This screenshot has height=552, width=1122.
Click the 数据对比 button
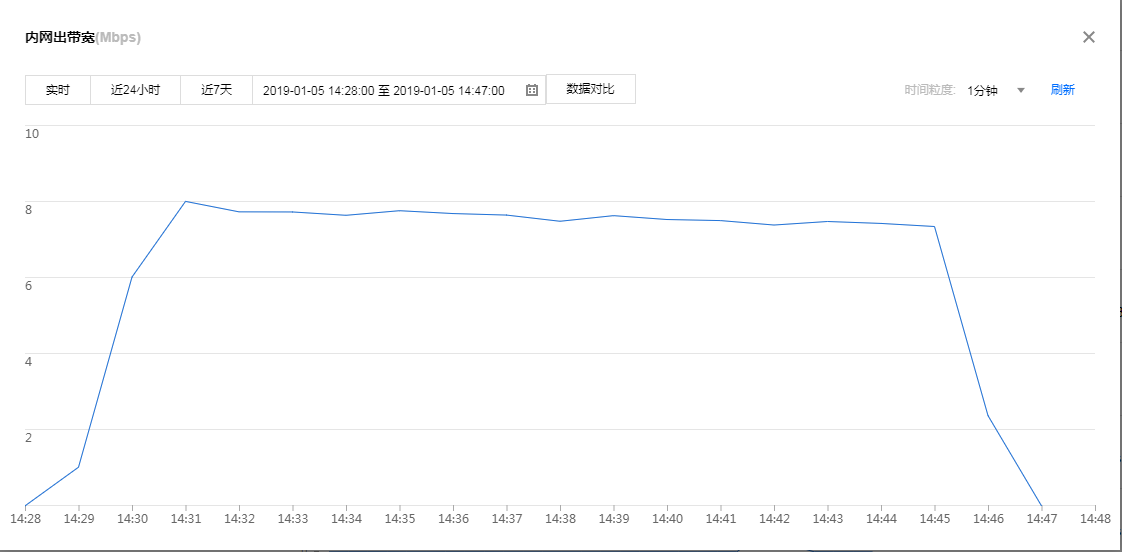coord(590,89)
